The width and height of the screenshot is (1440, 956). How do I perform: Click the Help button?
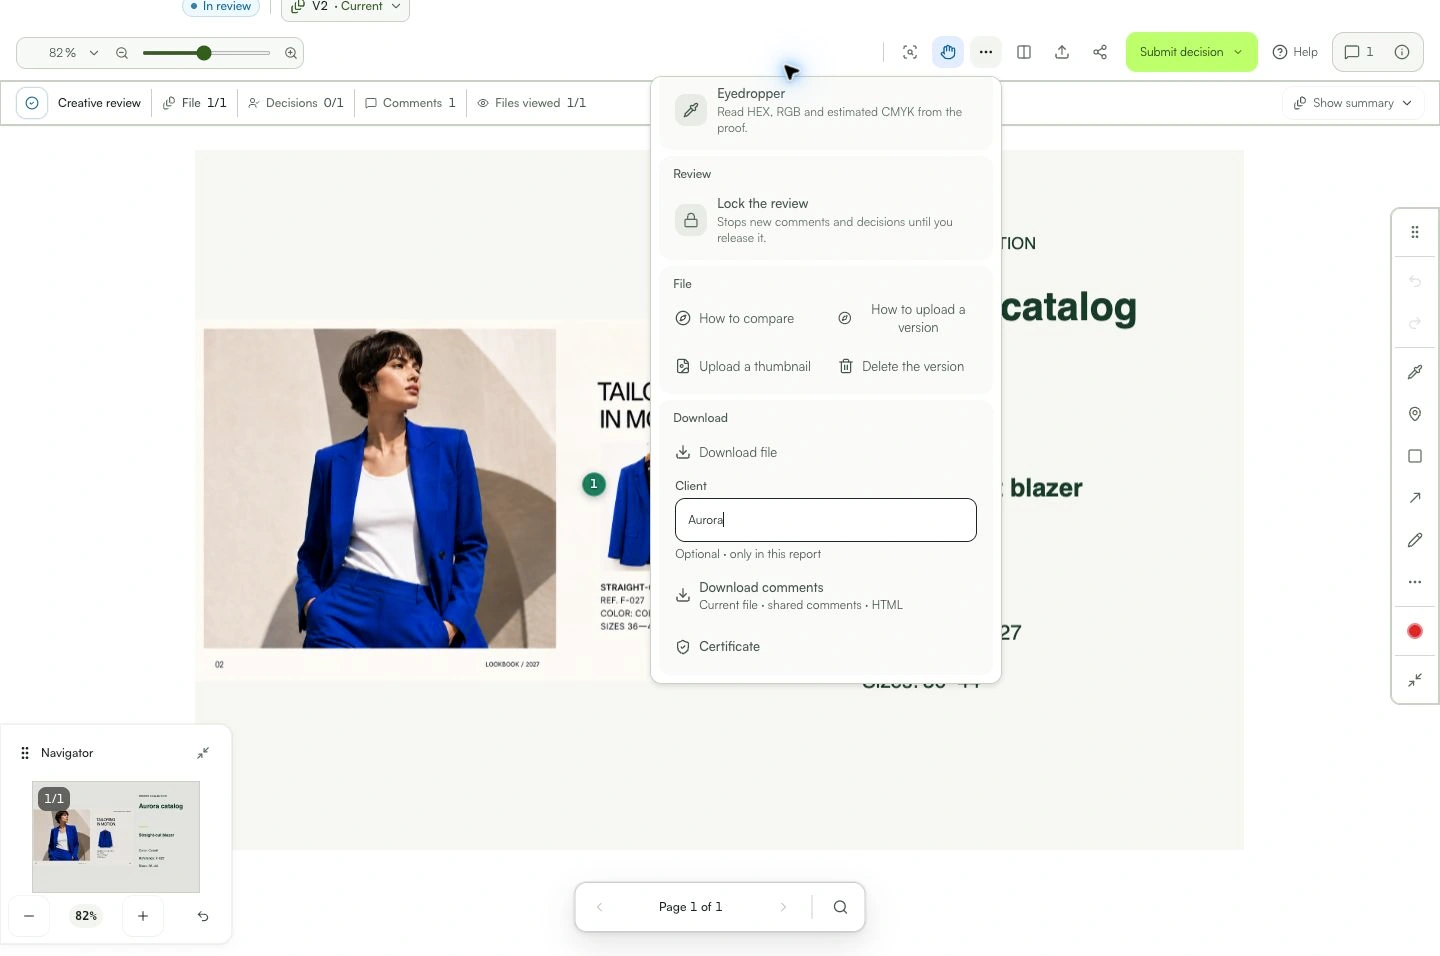(x=1295, y=52)
